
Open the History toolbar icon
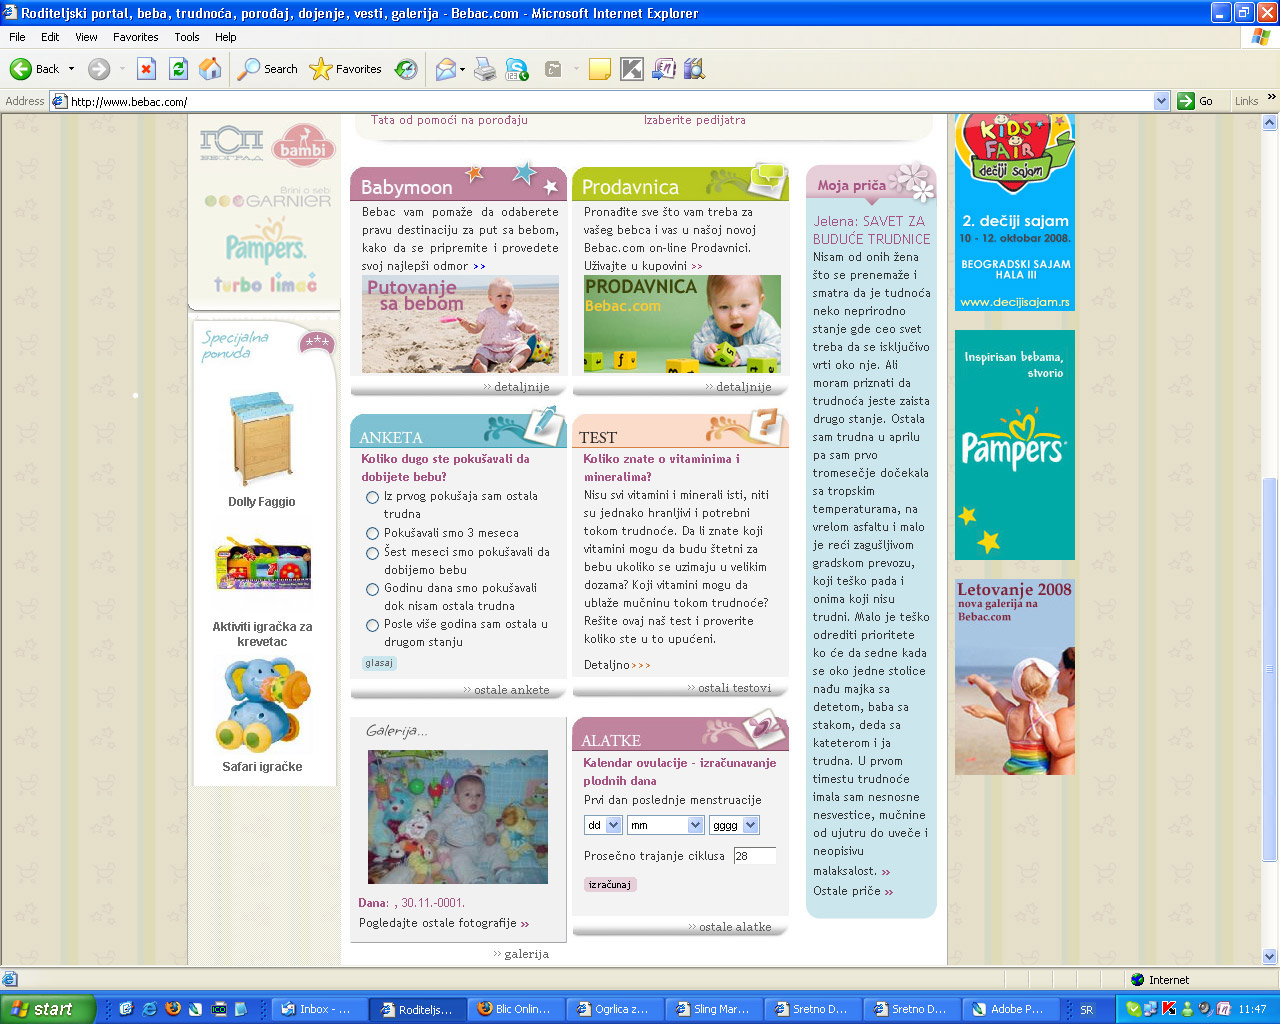[406, 69]
